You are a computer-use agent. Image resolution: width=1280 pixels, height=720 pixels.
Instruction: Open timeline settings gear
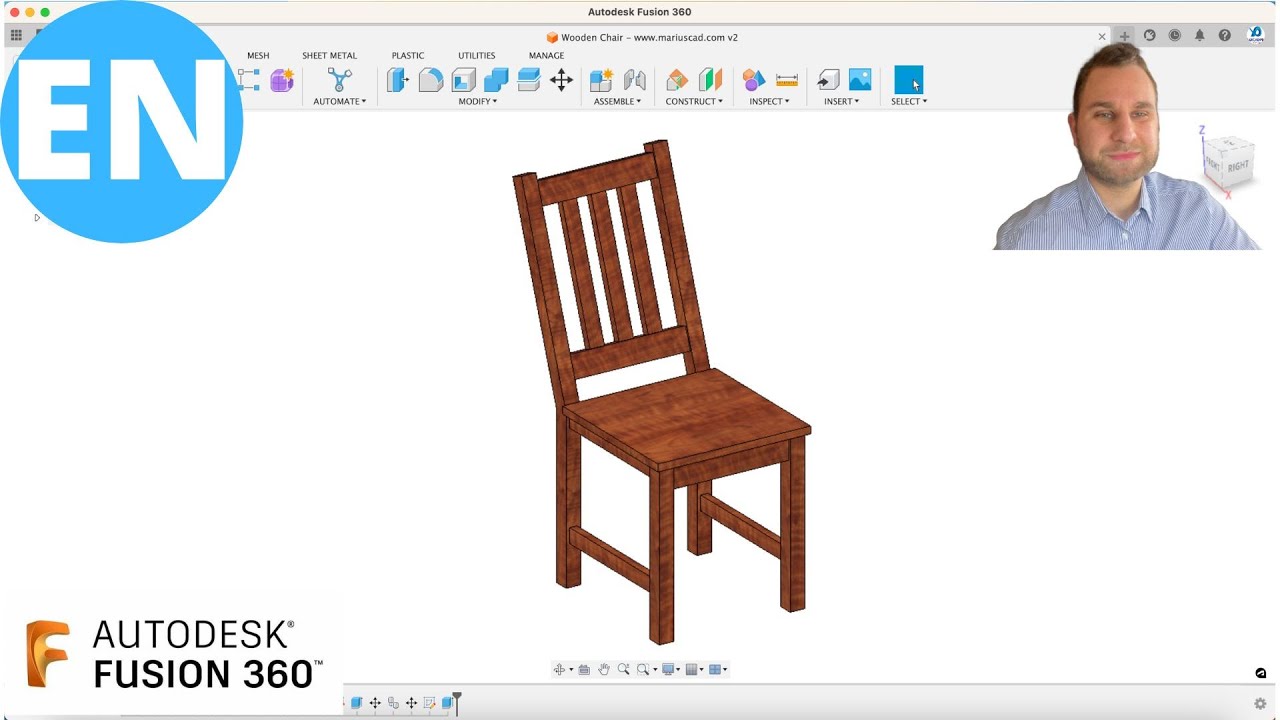(x=1260, y=704)
